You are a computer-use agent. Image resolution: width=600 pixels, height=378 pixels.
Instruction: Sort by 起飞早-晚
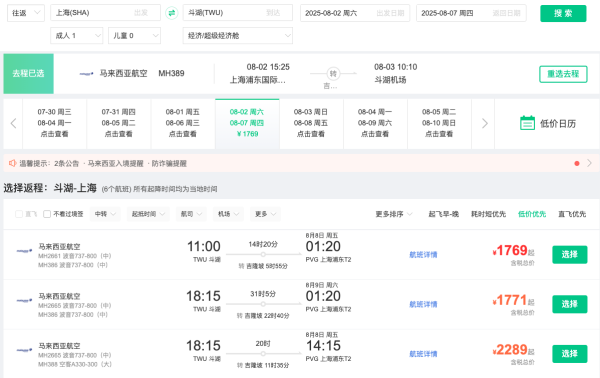pos(443,214)
